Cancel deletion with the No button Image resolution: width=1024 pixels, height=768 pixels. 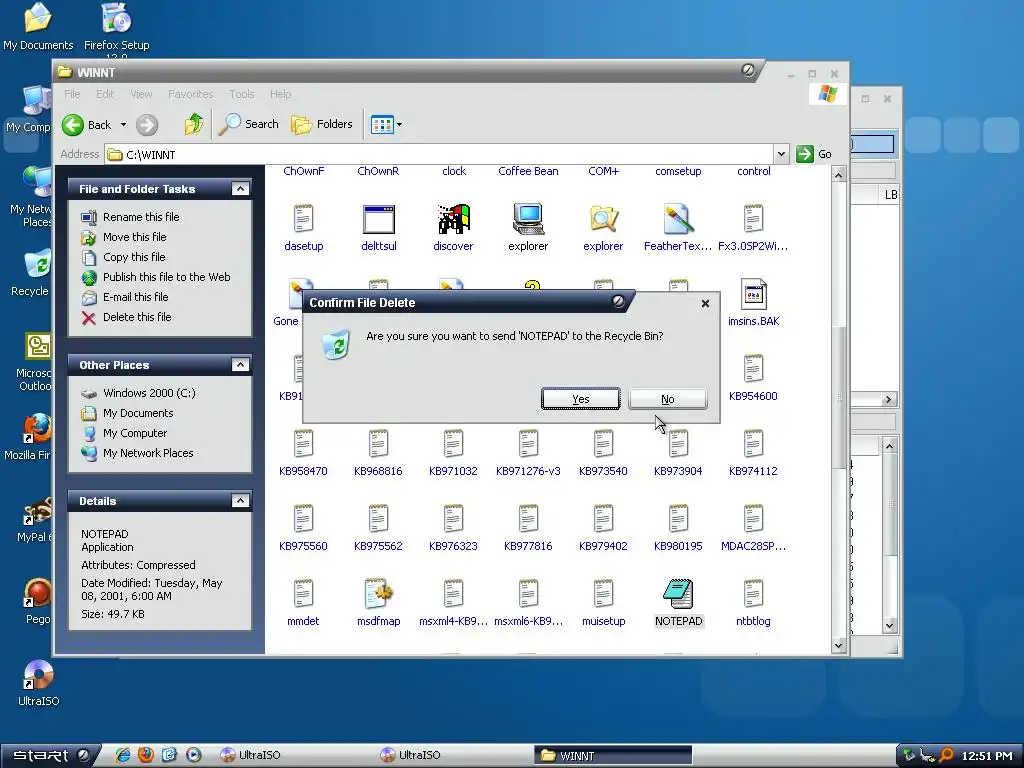tap(667, 399)
